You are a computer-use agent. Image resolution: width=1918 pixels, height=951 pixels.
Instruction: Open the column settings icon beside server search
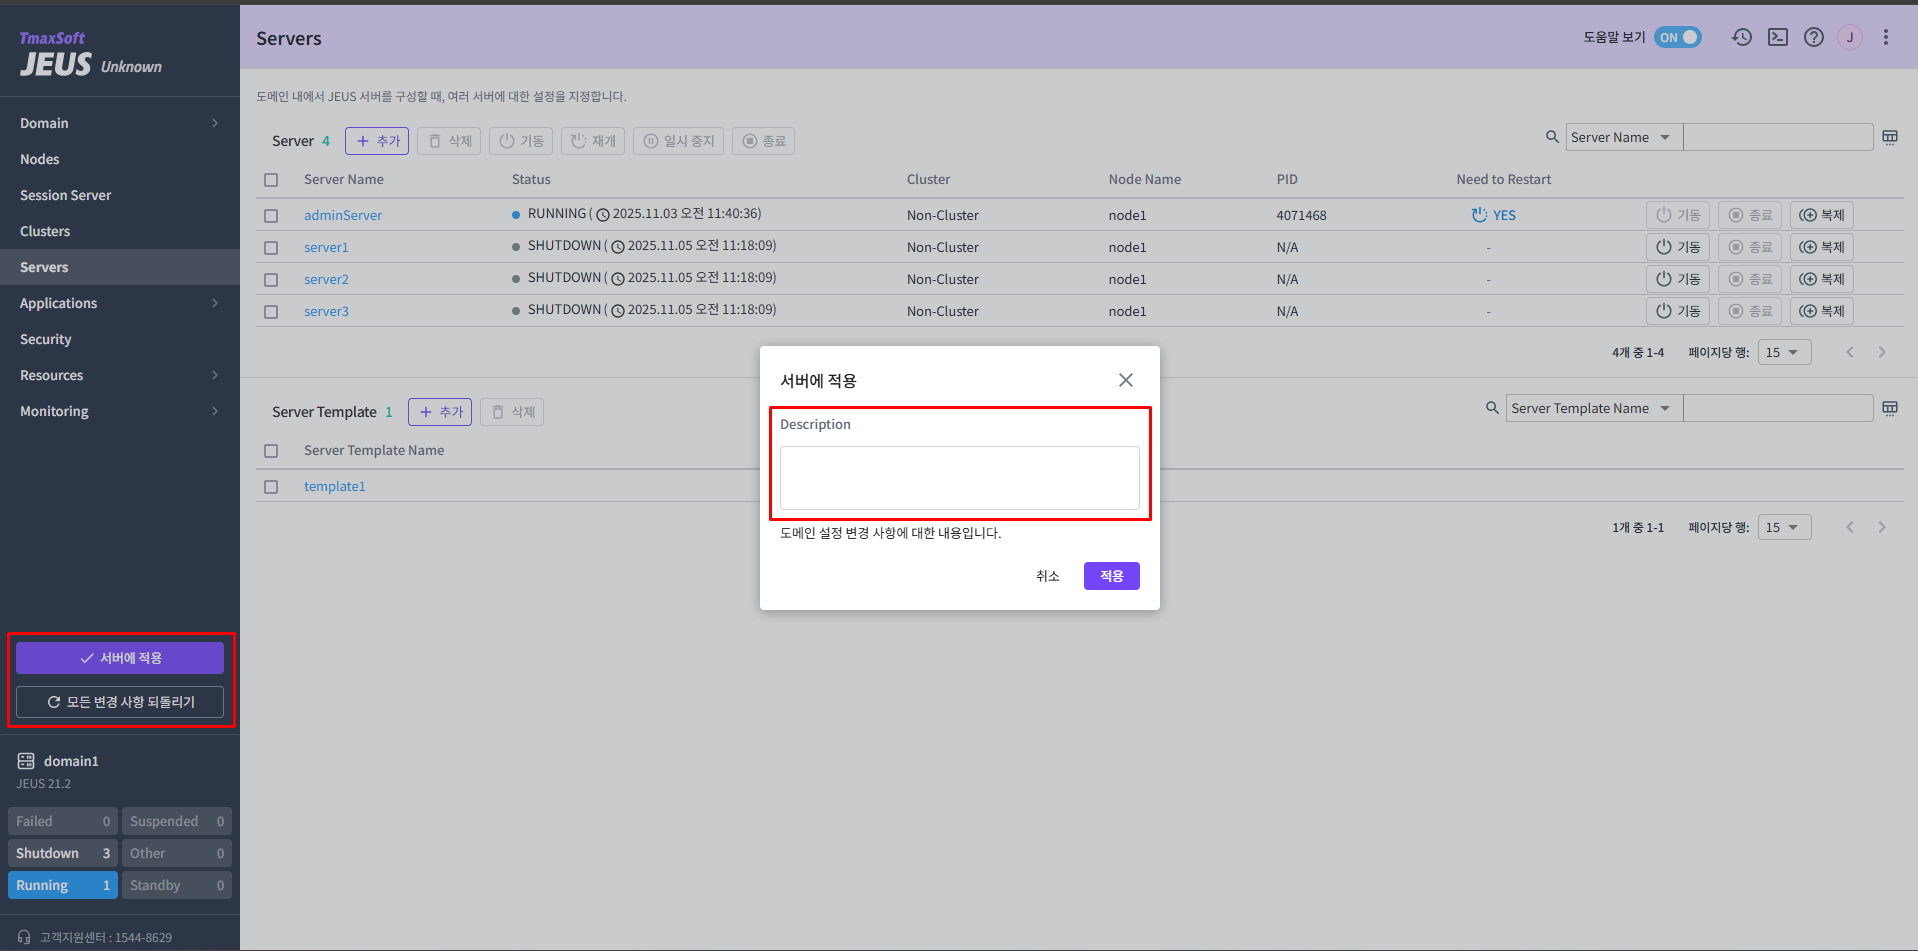(x=1890, y=137)
